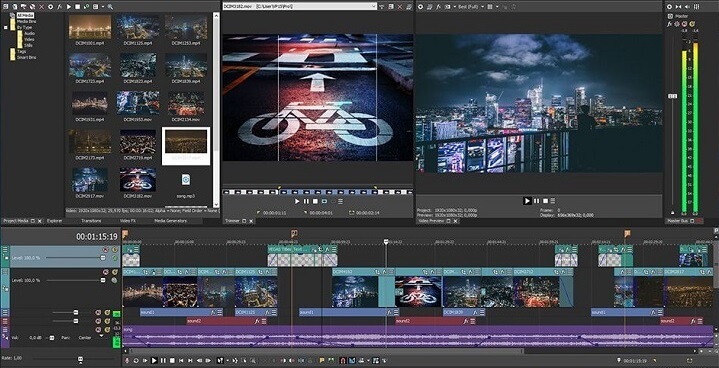Pause playback in the Trimmer panel

click(x=306, y=201)
